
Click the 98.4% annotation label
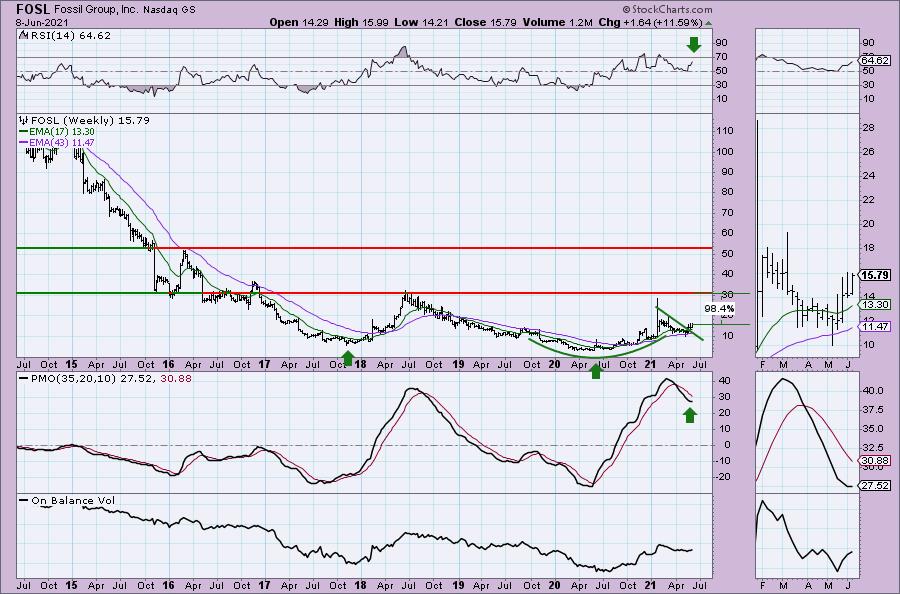tap(719, 309)
